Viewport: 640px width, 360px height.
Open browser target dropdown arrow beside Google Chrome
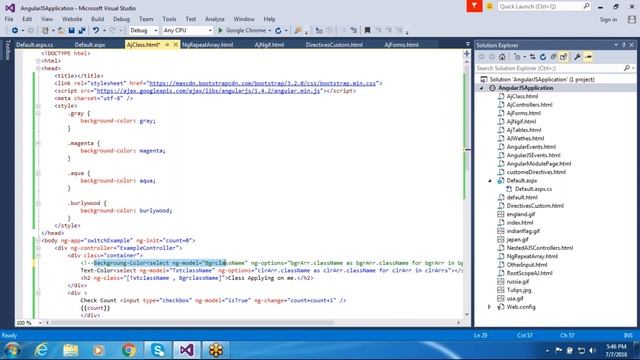[x=269, y=31]
